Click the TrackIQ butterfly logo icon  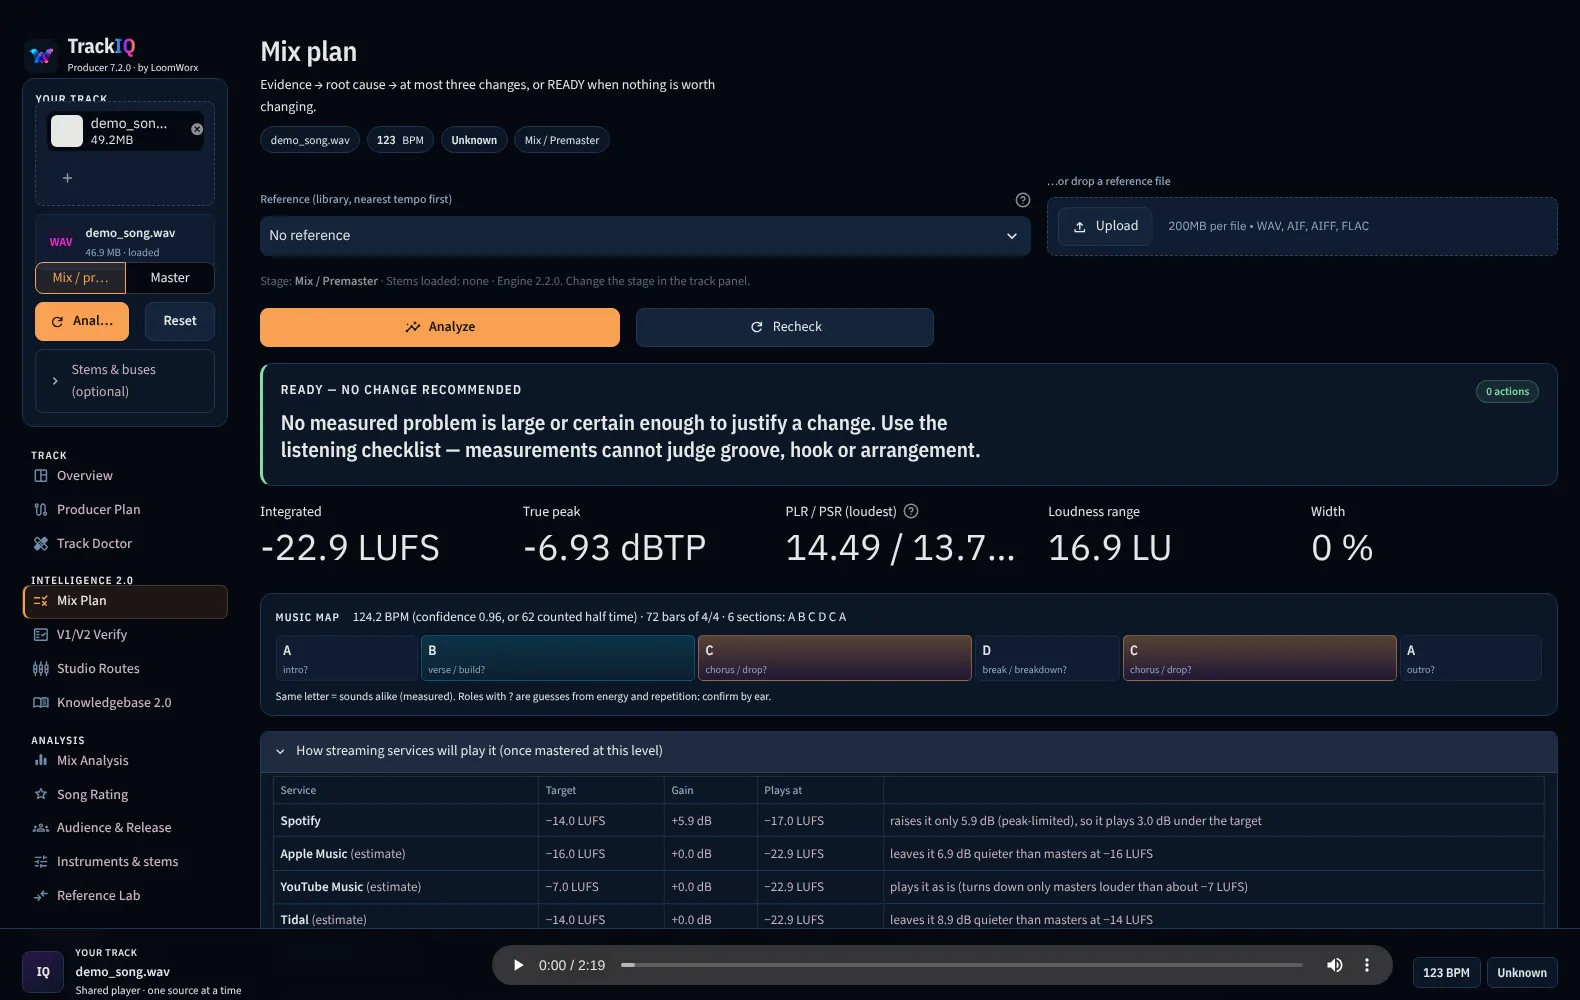coord(42,55)
